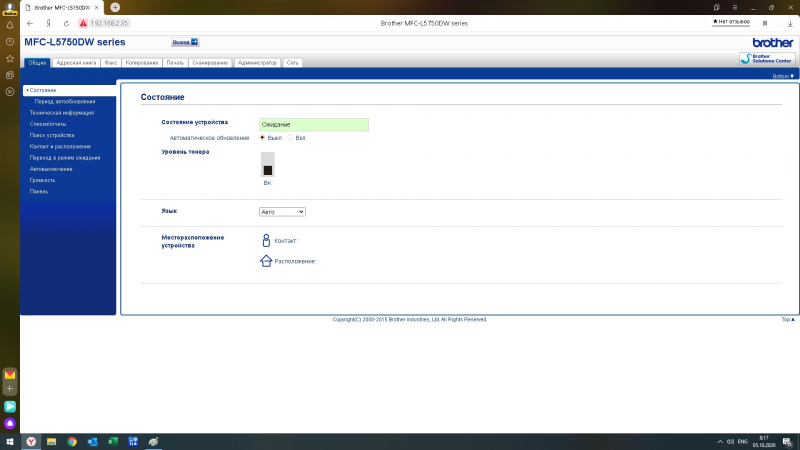Open the browser downloads icon
Viewport: 800px width, 450px height.
[792, 22]
